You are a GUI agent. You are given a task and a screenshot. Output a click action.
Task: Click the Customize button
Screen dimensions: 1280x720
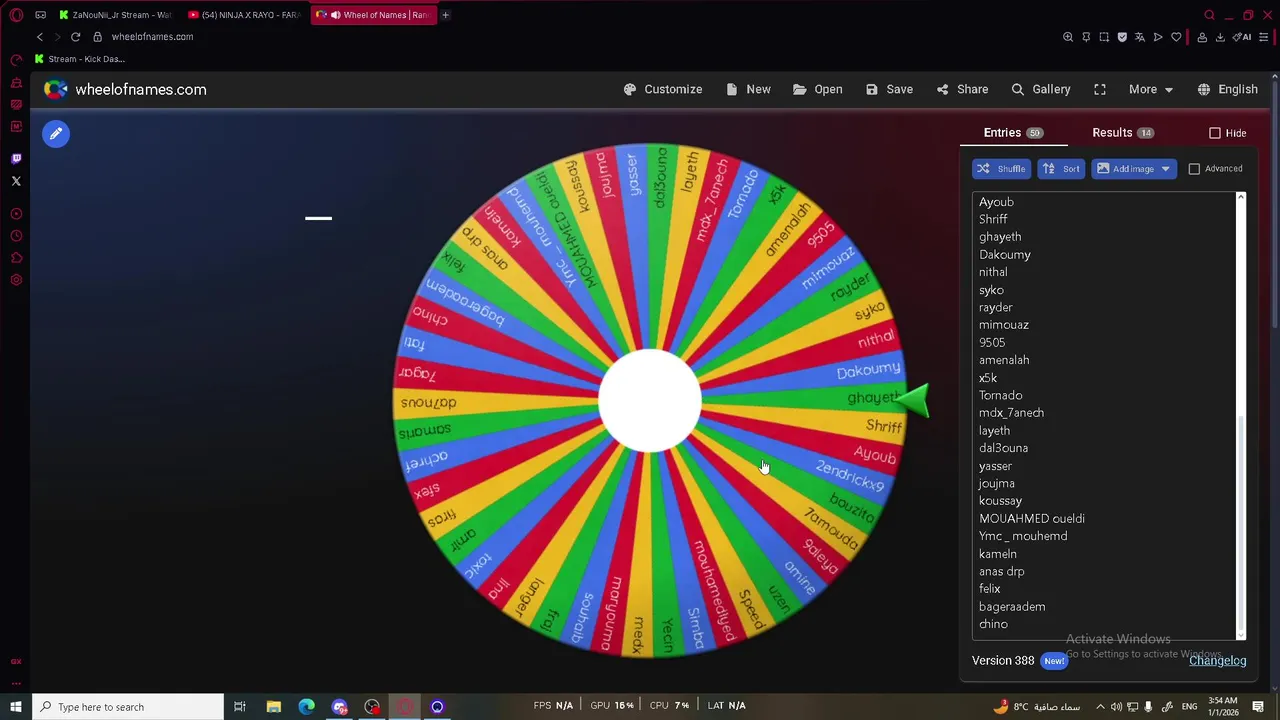click(663, 89)
